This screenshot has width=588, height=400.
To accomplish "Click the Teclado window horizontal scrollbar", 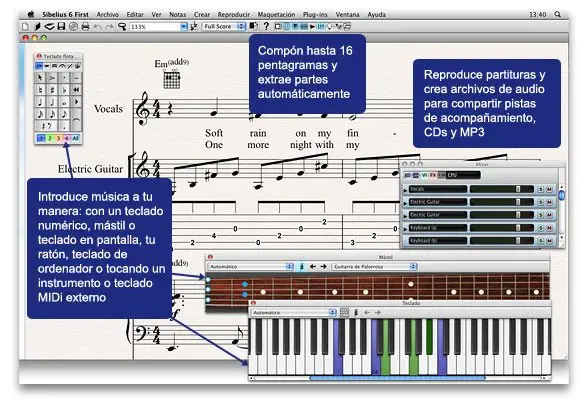I will click(398, 378).
